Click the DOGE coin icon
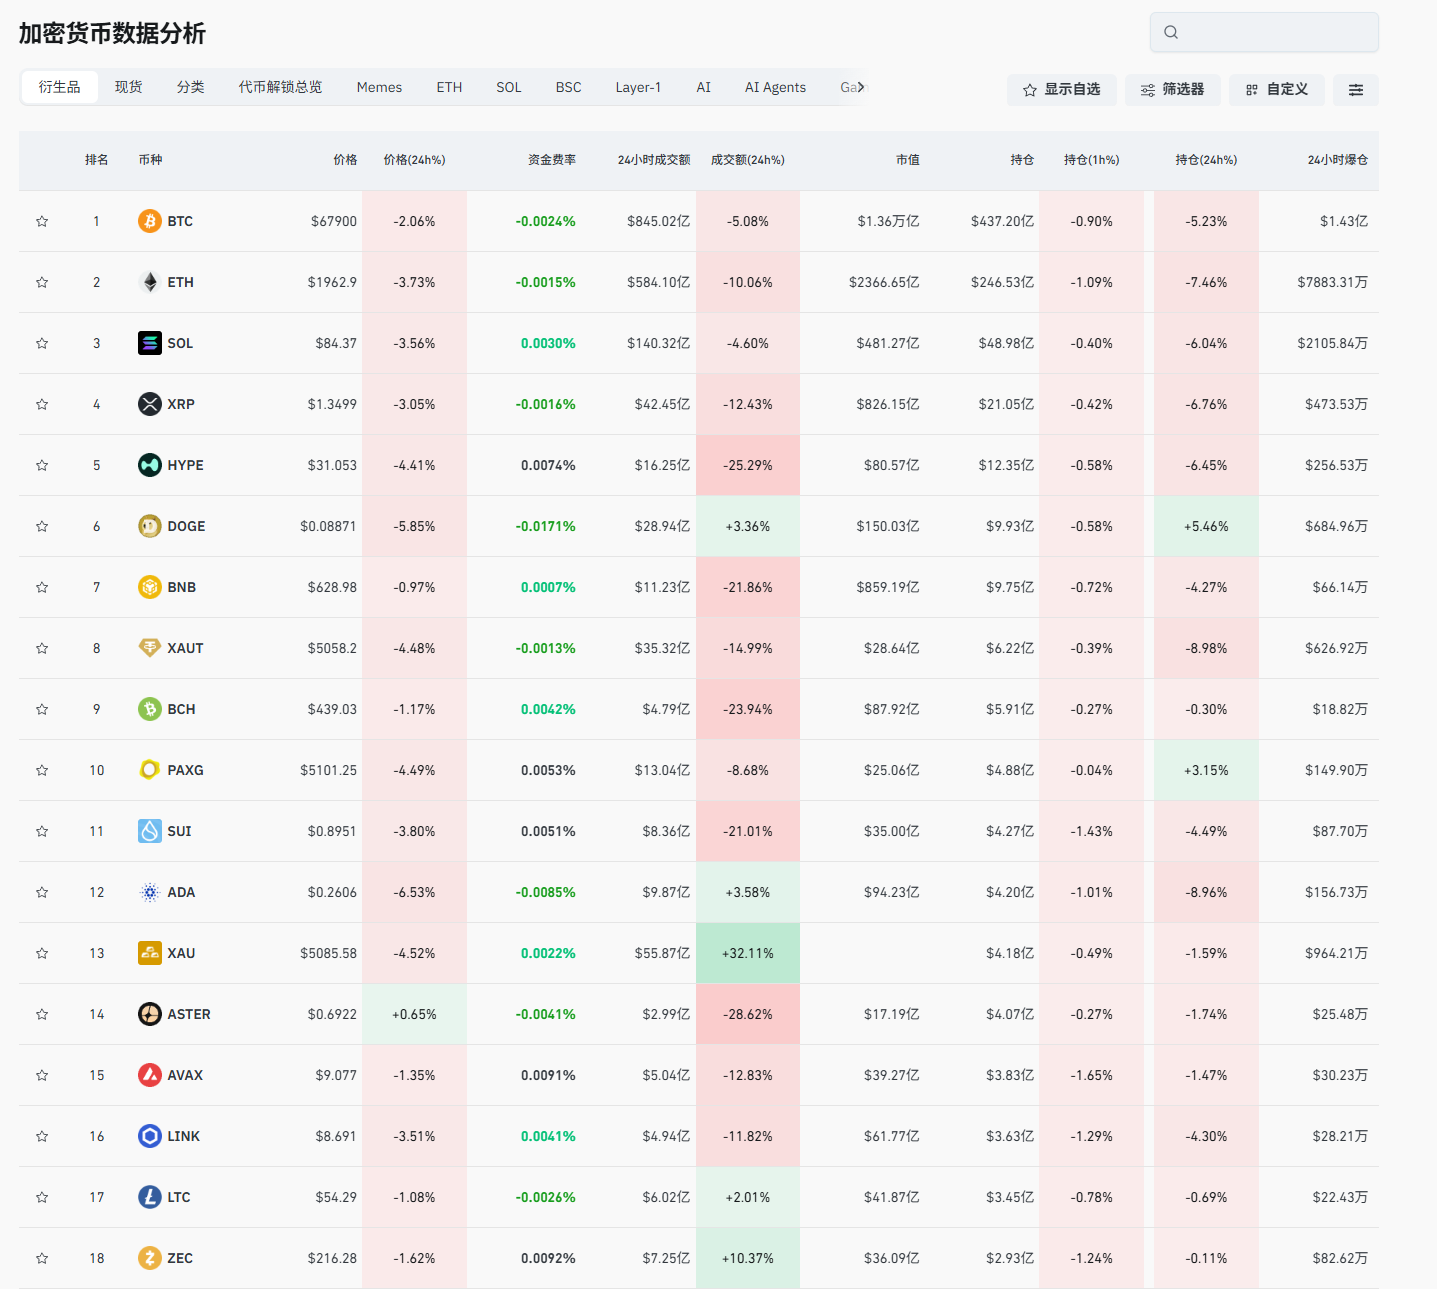Image resolution: width=1437 pixels, height=1289 pixels. tap(149, 526)
